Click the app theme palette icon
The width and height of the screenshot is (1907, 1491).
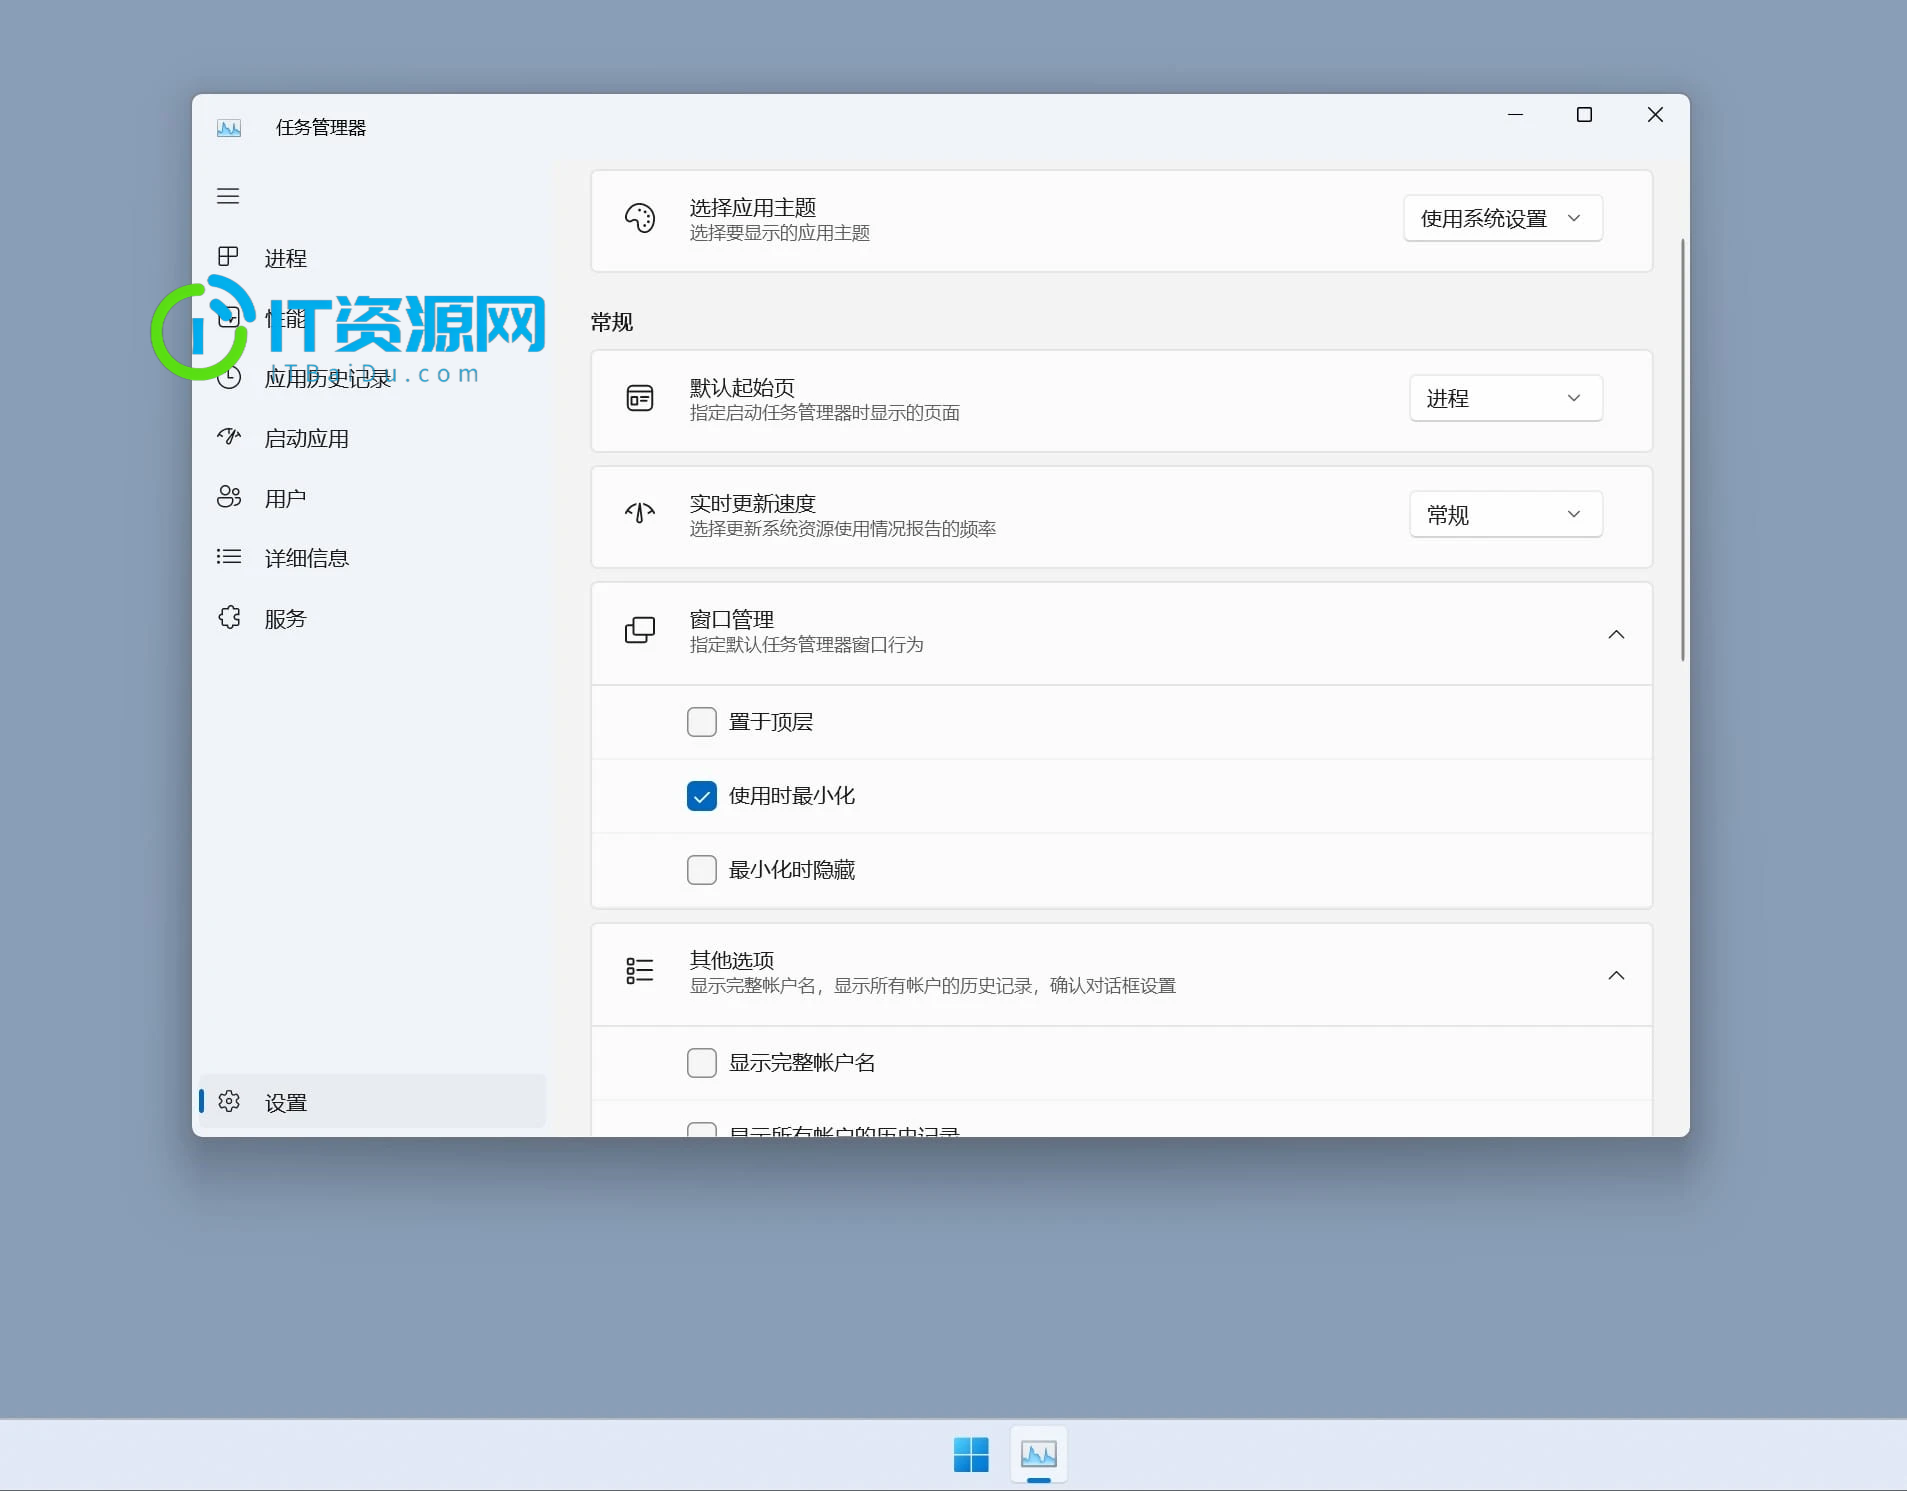point(640,218)
